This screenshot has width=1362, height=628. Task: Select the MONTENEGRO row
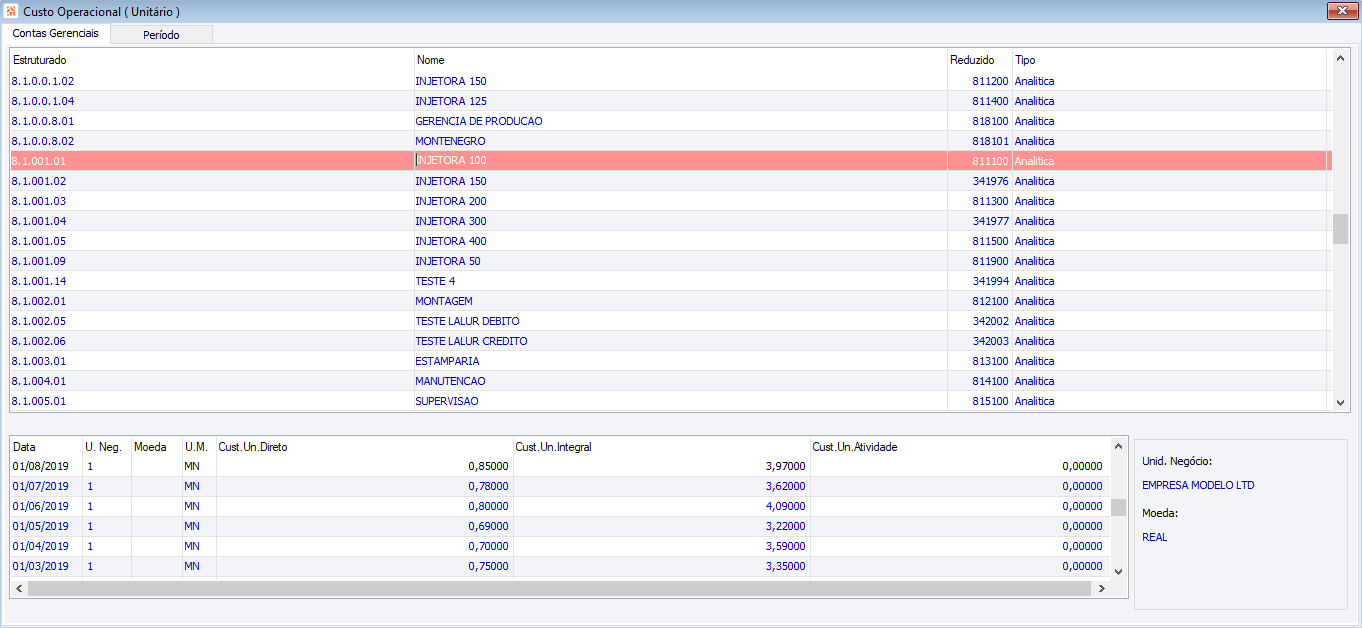670,141
